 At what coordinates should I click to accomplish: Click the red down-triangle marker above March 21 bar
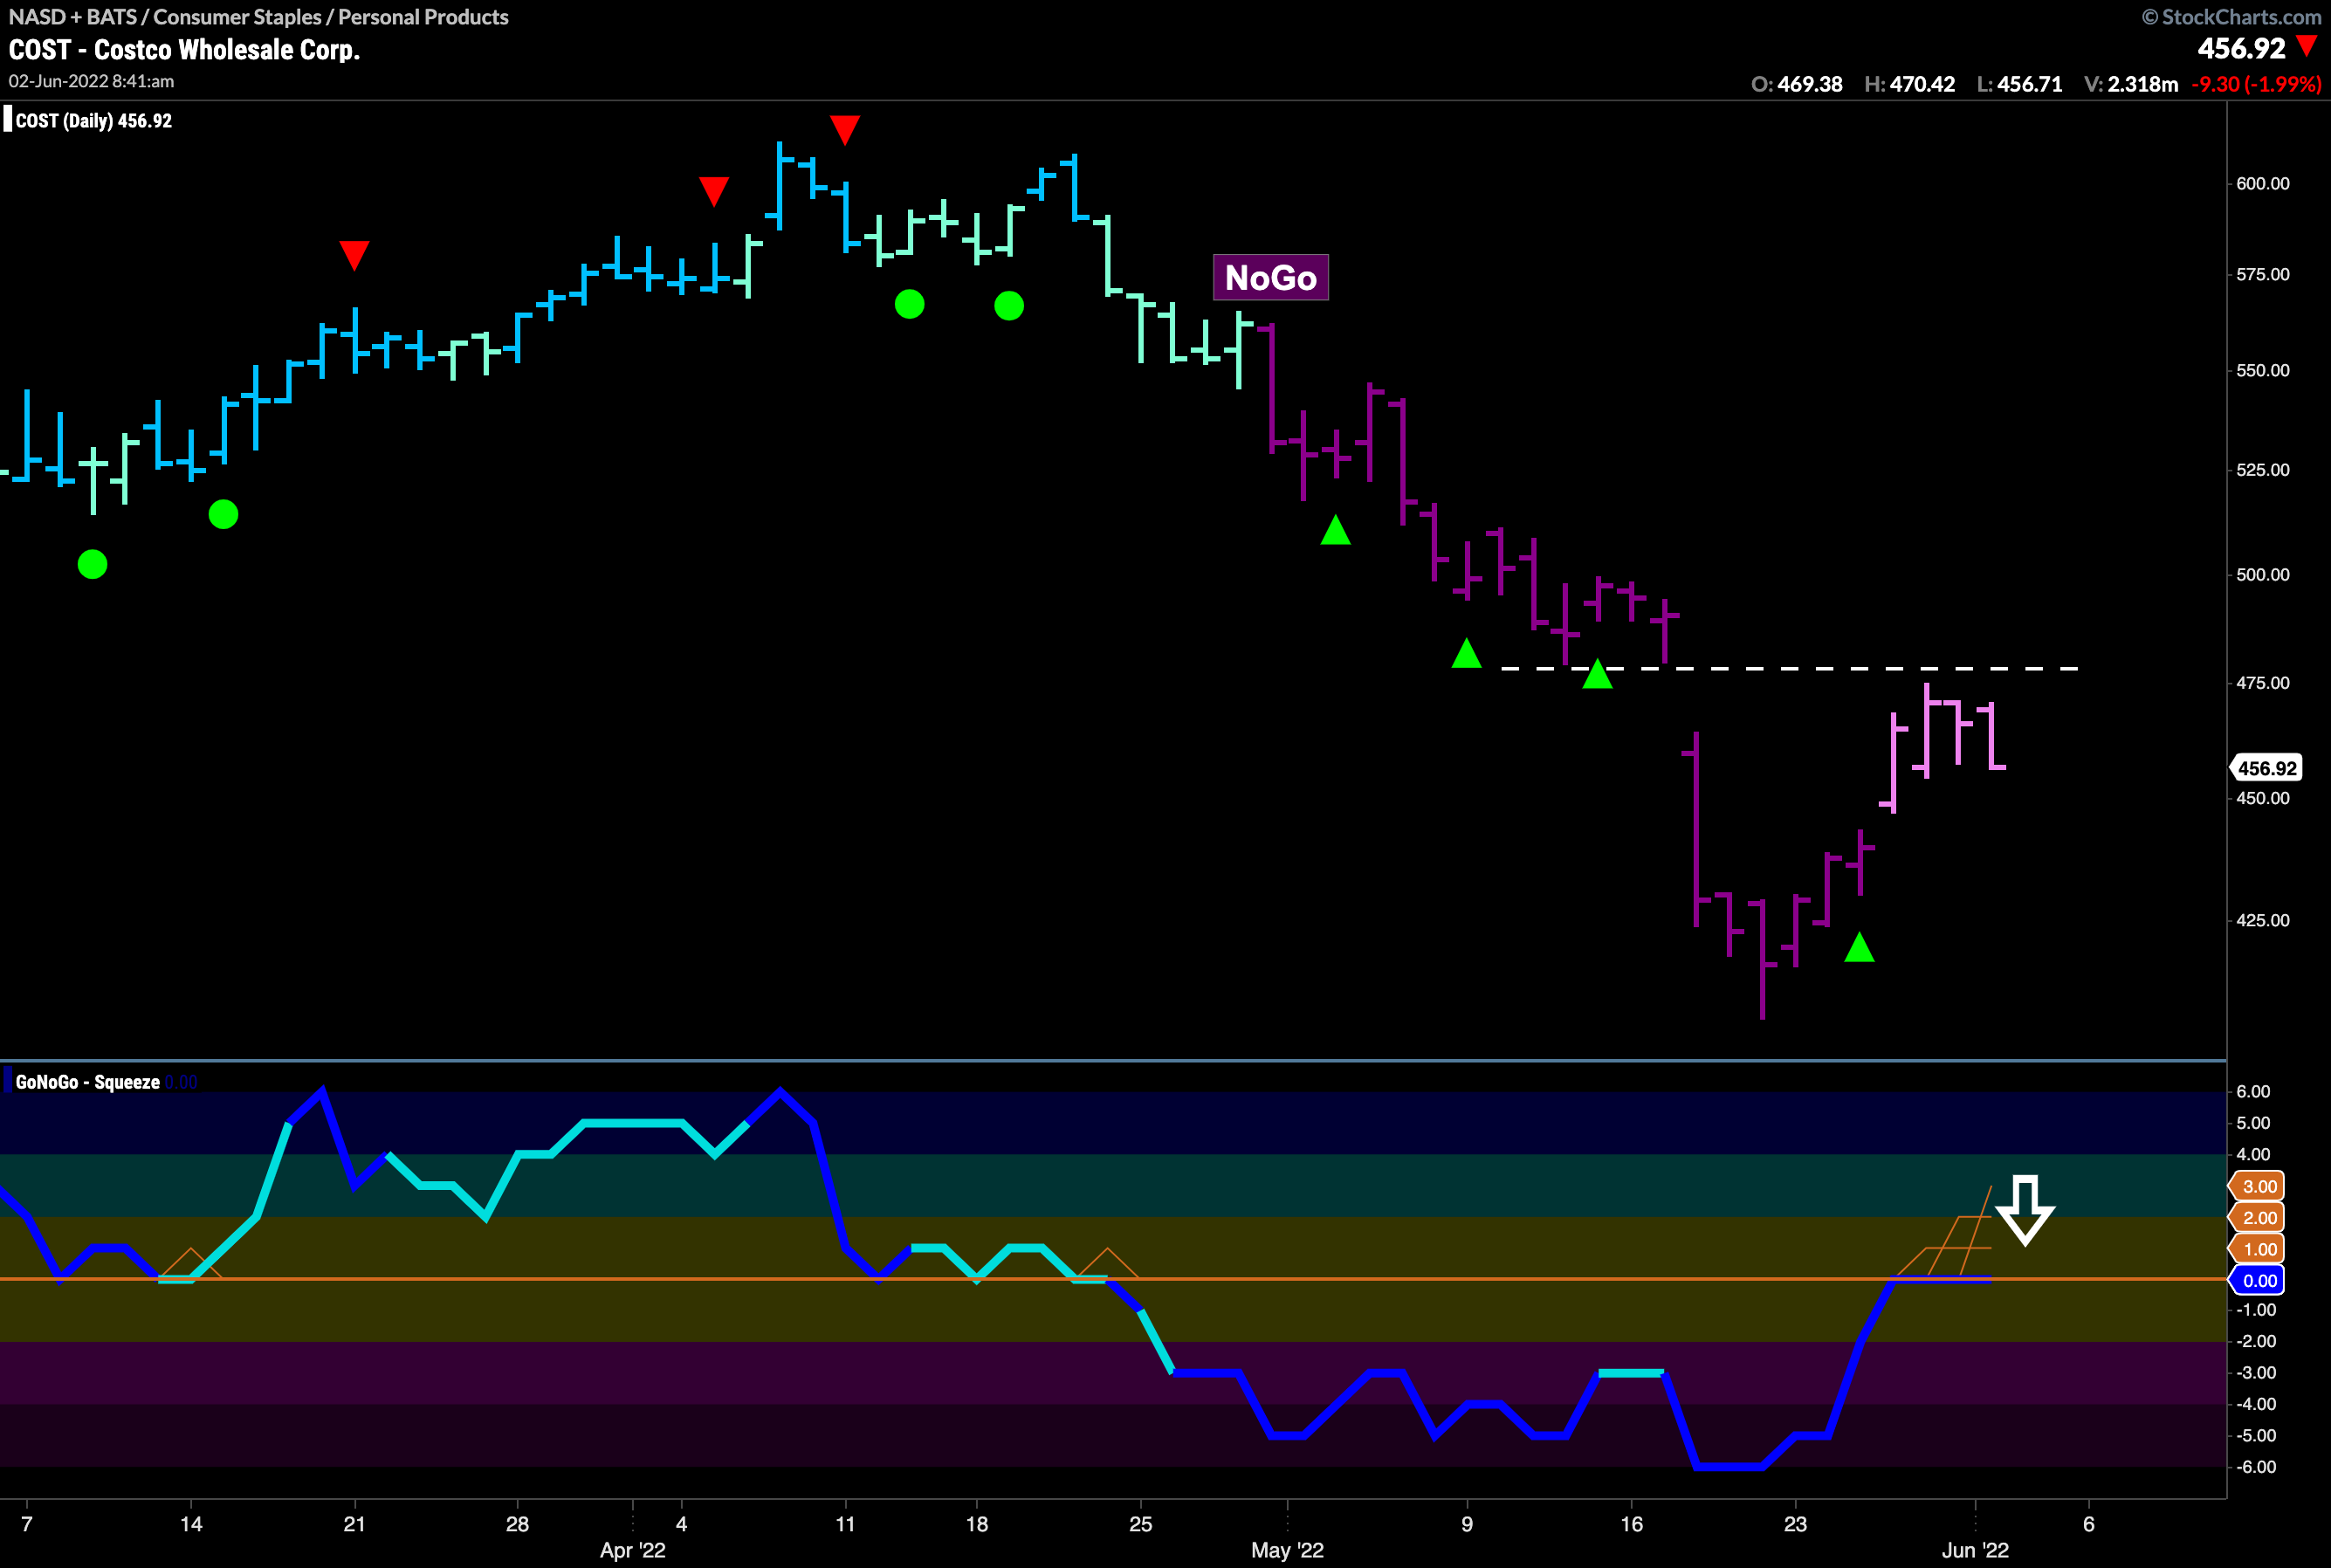click(x=354, y=255)
